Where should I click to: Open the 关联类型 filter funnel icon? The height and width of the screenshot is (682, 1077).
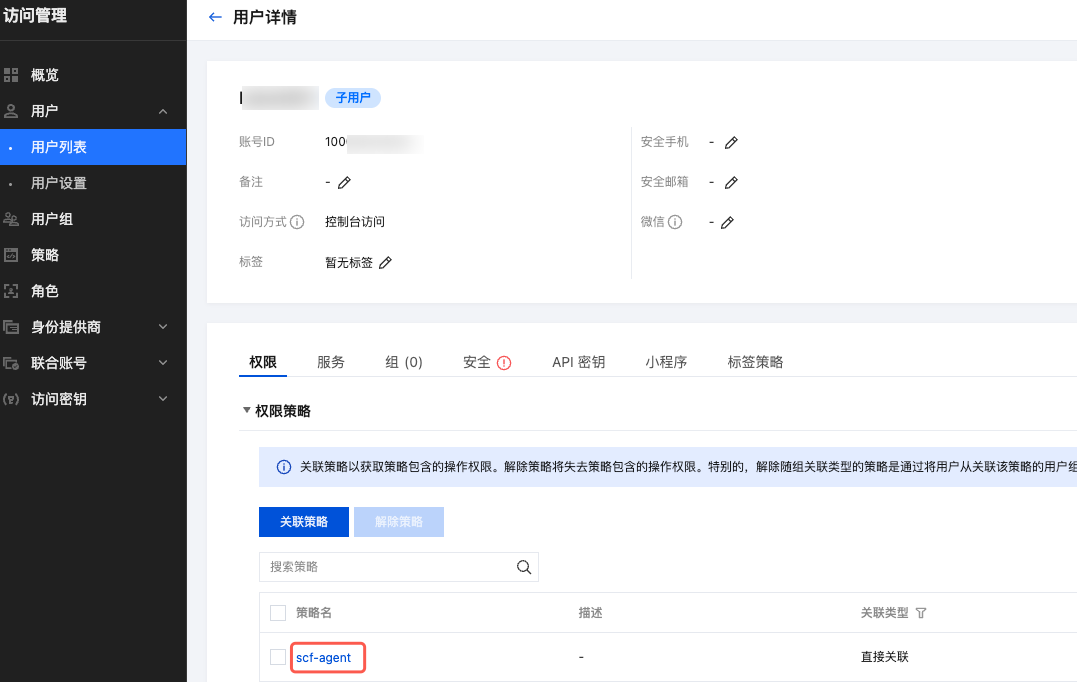pos(921,613)
